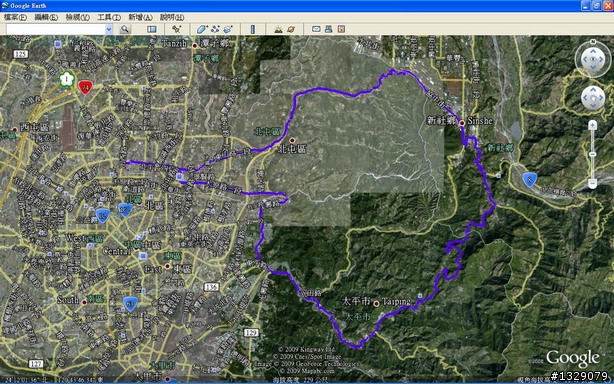Select the Add Image Overlay tool
This screenshot has height=384, width=614.
(x=228, y=29)
